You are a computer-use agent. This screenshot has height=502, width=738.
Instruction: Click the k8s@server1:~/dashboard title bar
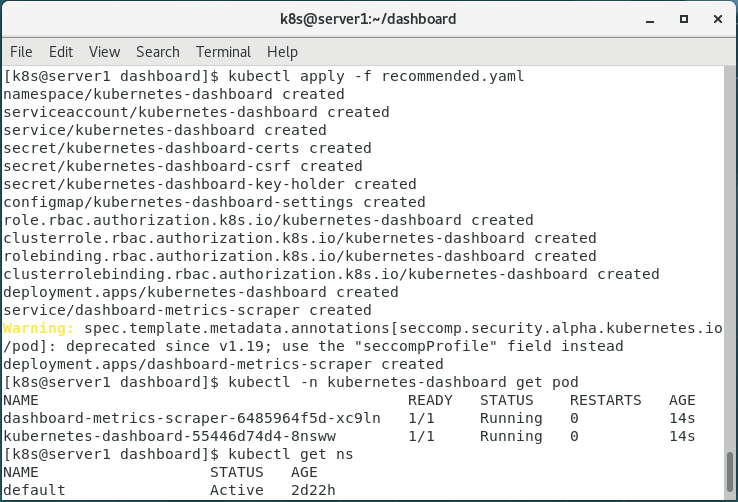tap(368, 19)
